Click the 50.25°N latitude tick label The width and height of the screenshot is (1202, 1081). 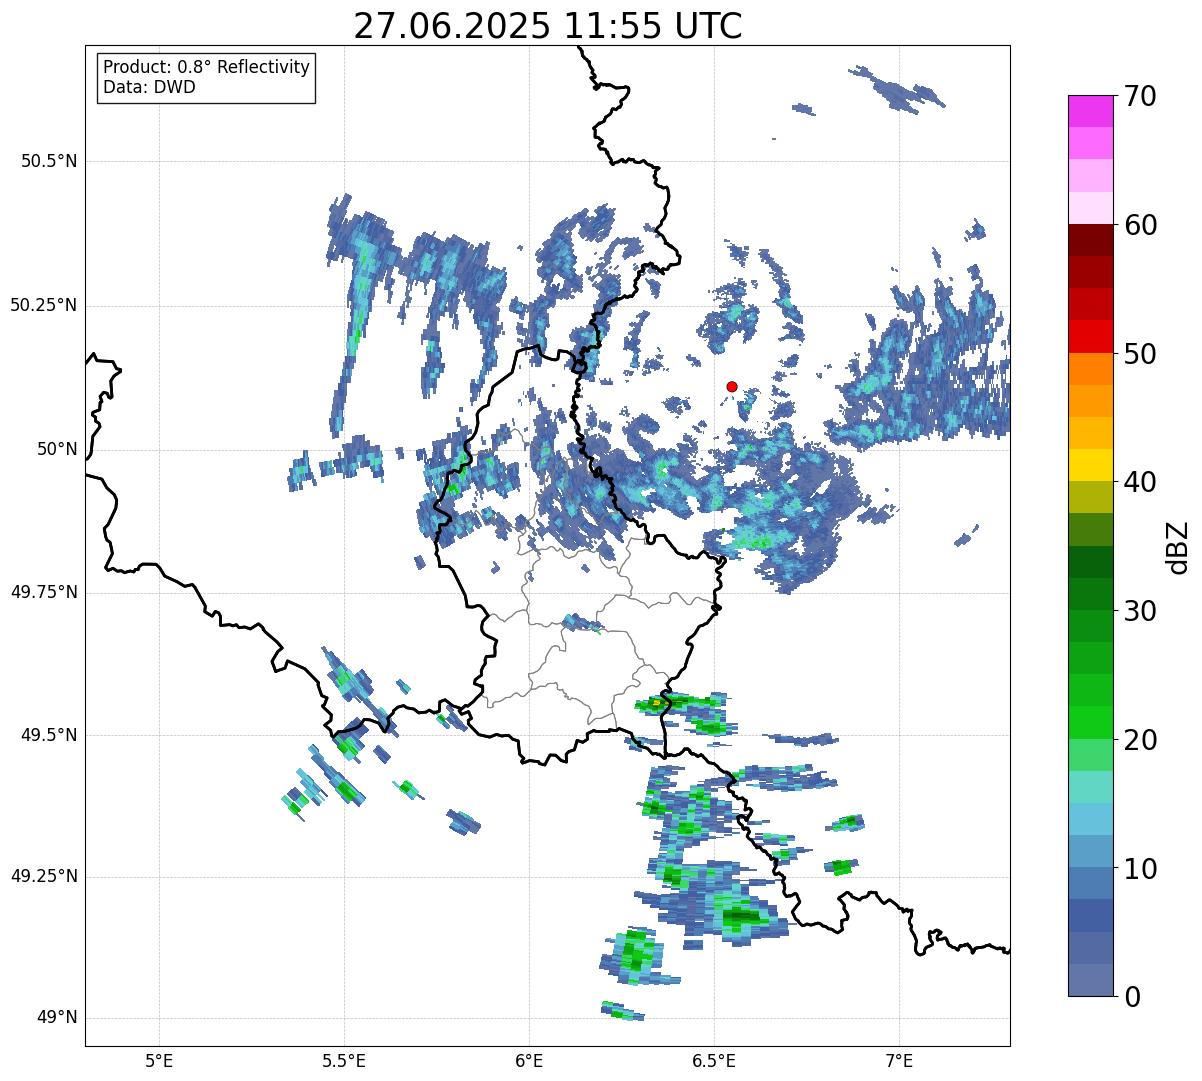(44, 305)
